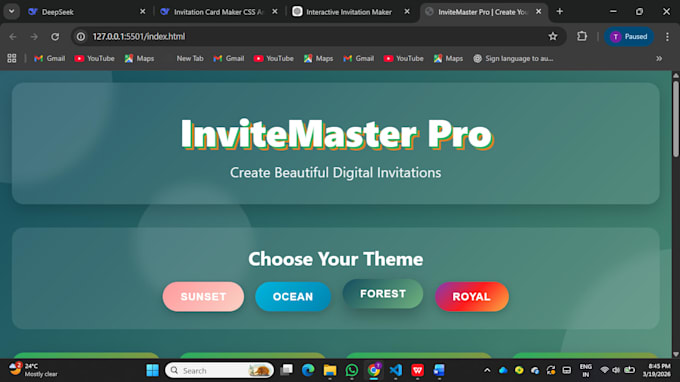
Task: Show more bookmarks chevron
Action: [x=659, y=59]
